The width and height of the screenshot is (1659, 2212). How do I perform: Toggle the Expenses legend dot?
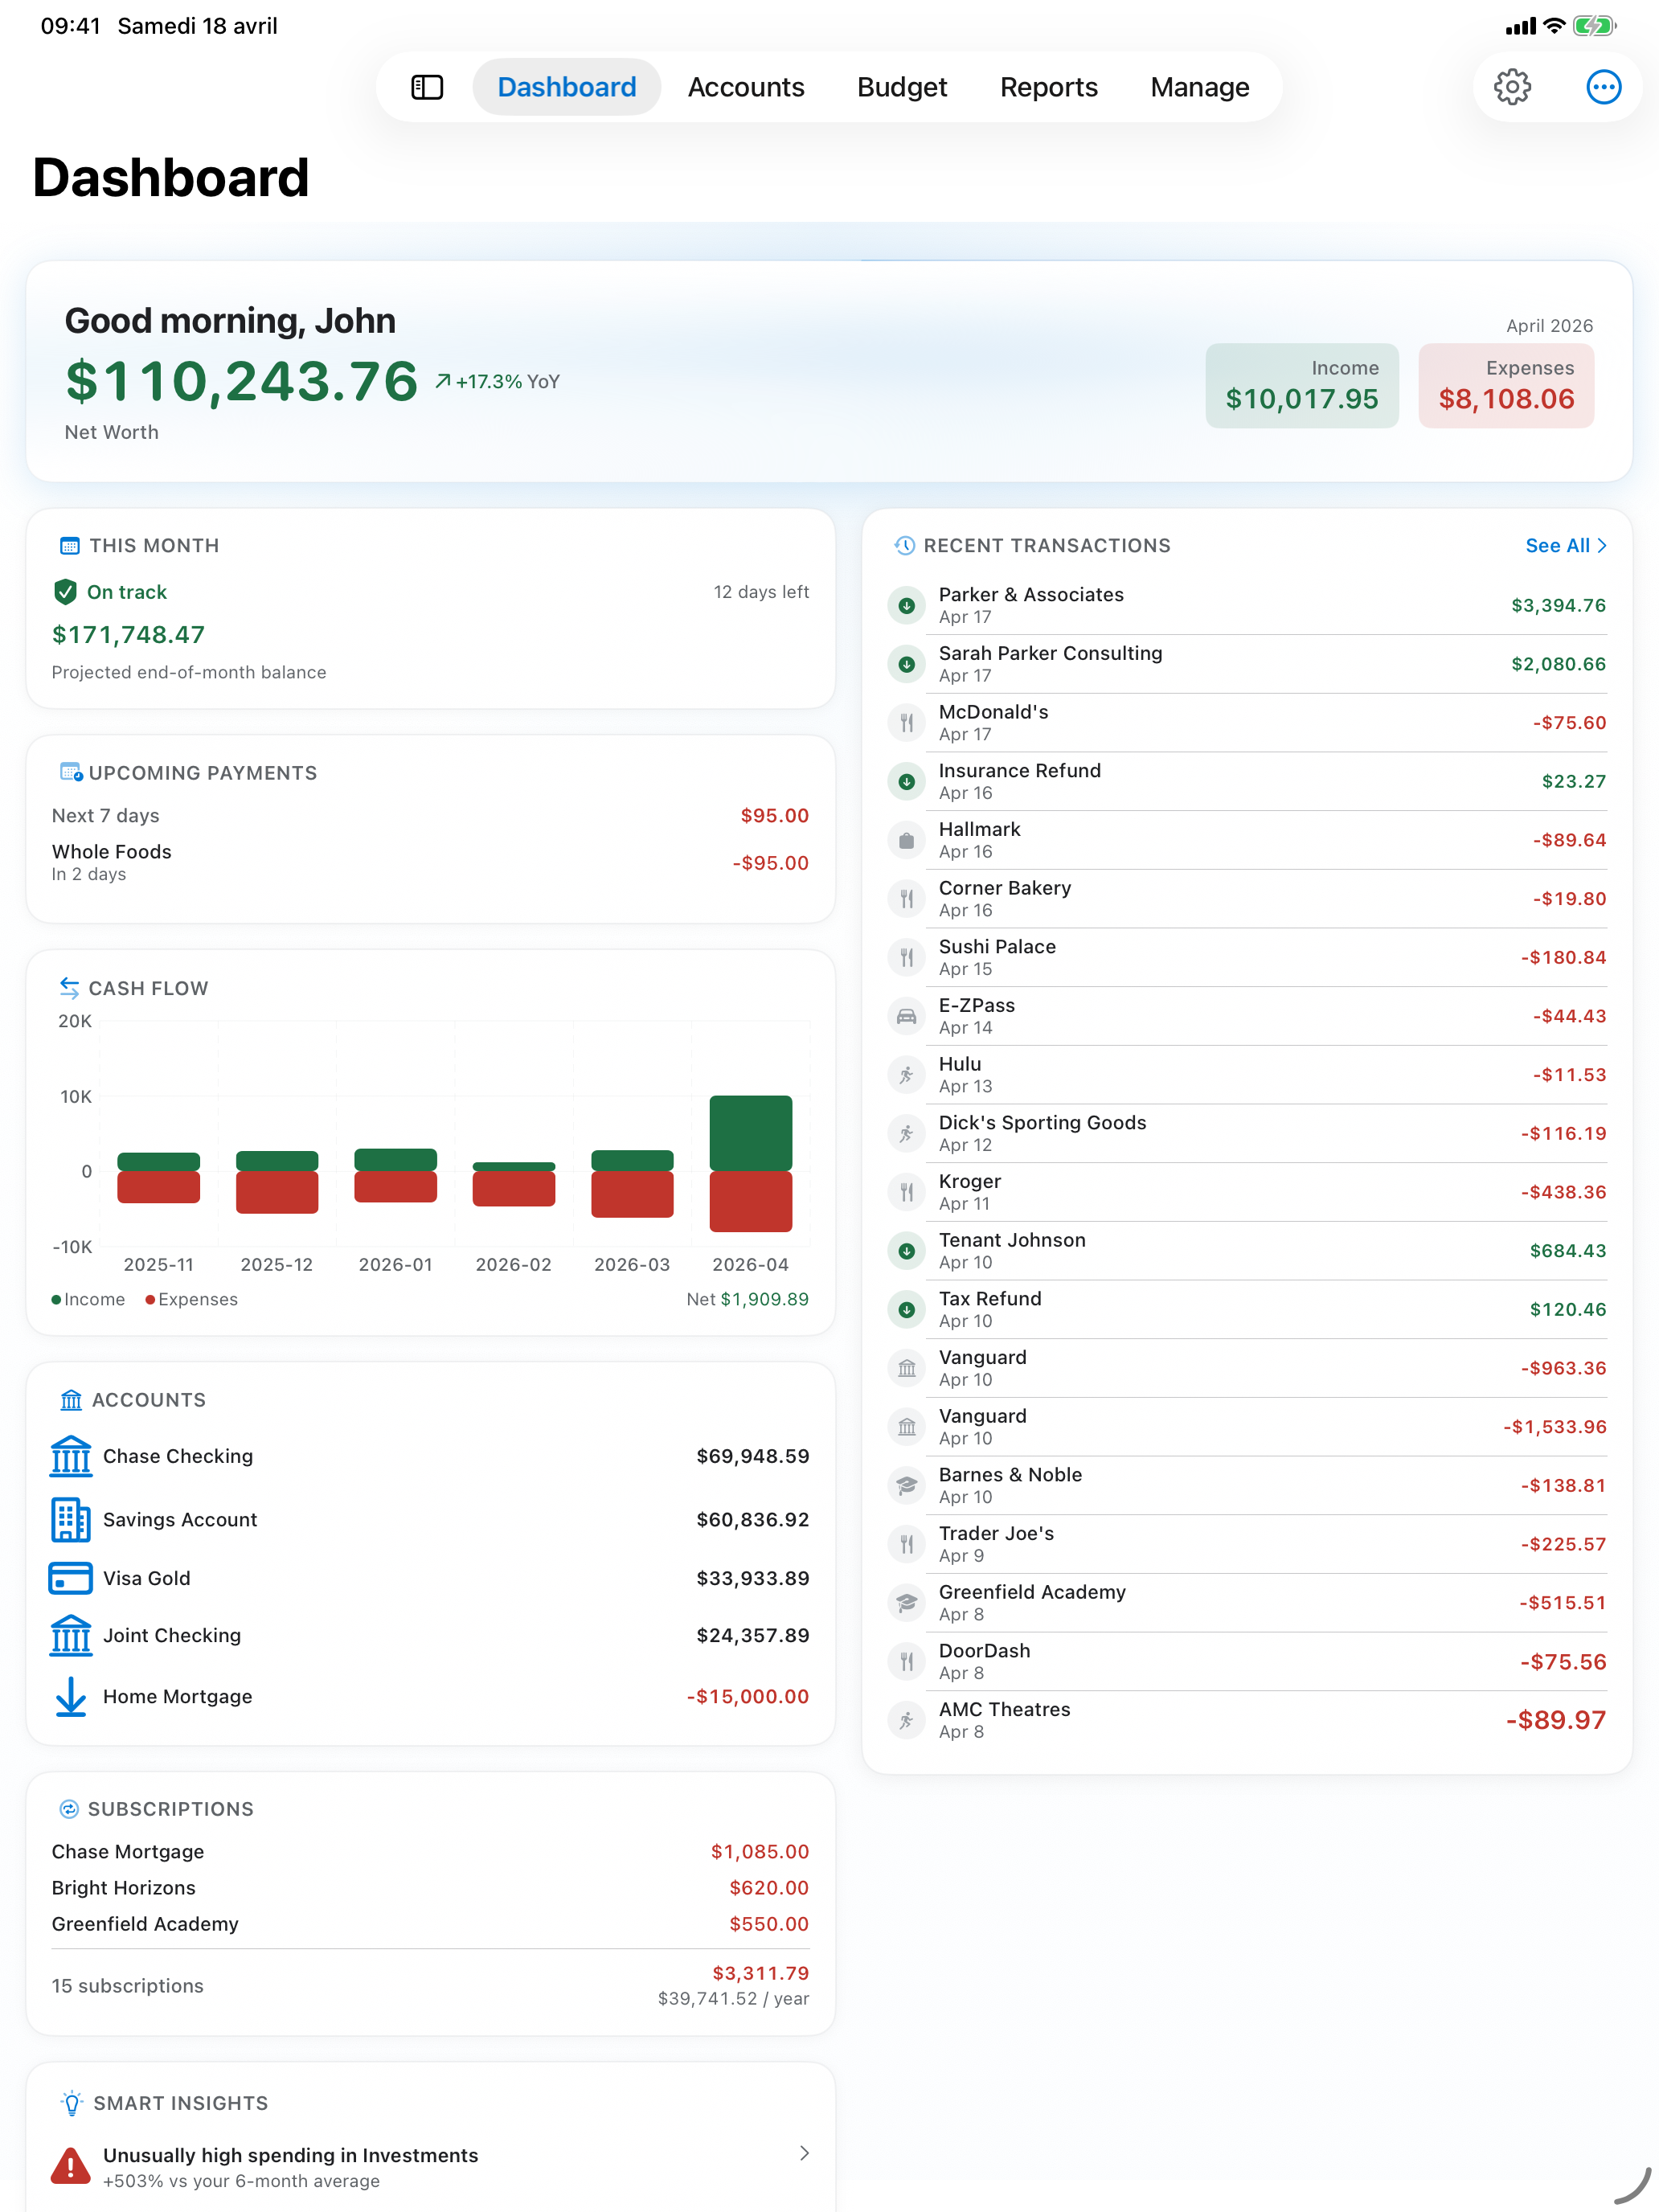(x=150, y=1299)
